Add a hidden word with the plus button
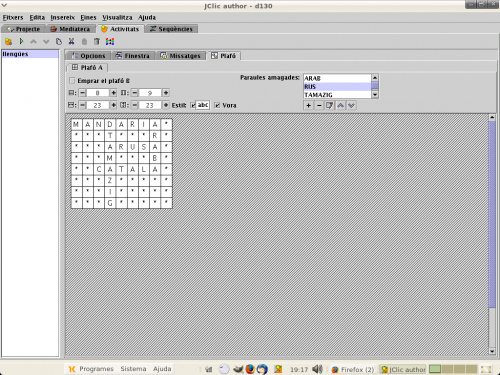This screenshot has height=375, width=500. point(308,105)
